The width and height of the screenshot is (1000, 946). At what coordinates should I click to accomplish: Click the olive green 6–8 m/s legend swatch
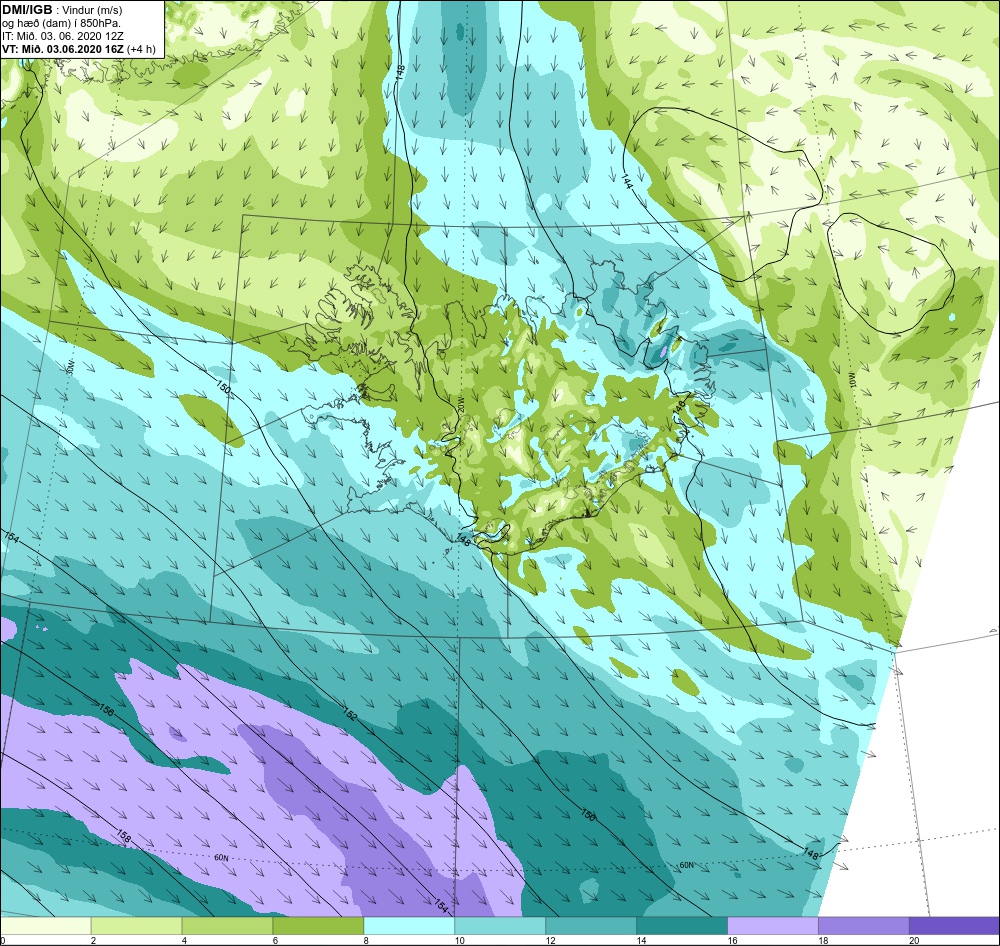point(318,925)
